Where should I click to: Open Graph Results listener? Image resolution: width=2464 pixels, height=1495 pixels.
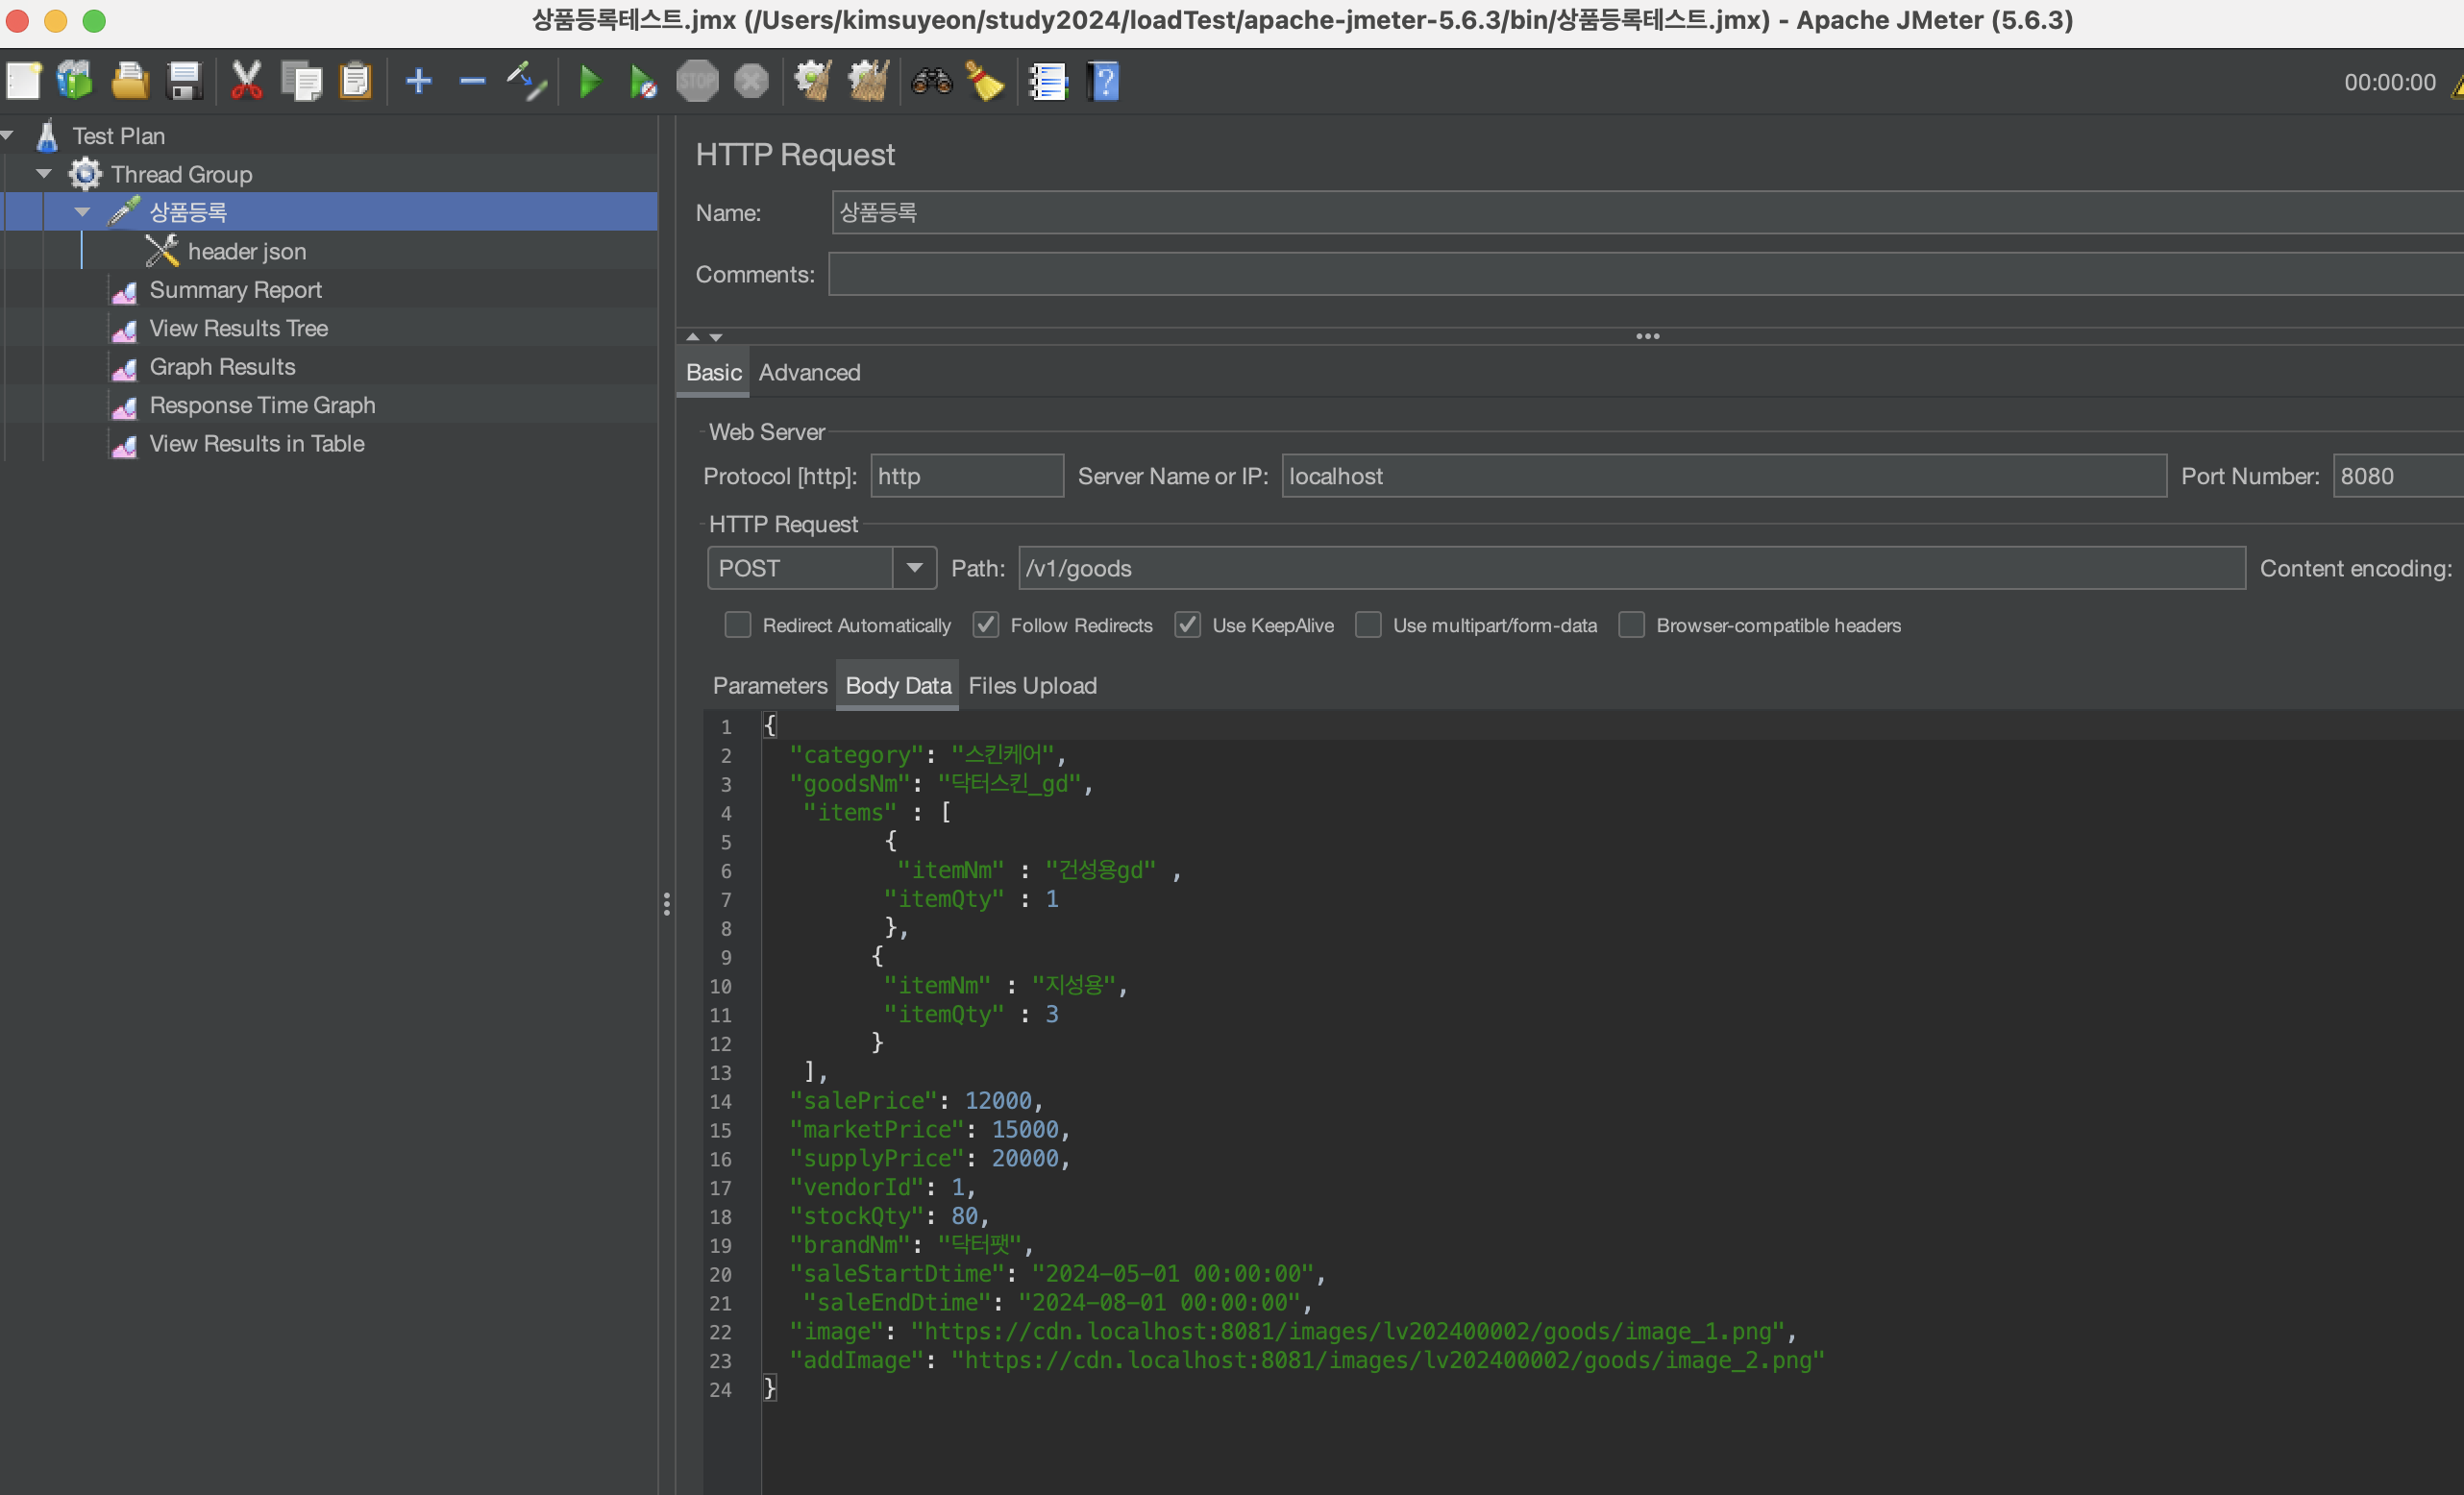(x=222, y=367)
